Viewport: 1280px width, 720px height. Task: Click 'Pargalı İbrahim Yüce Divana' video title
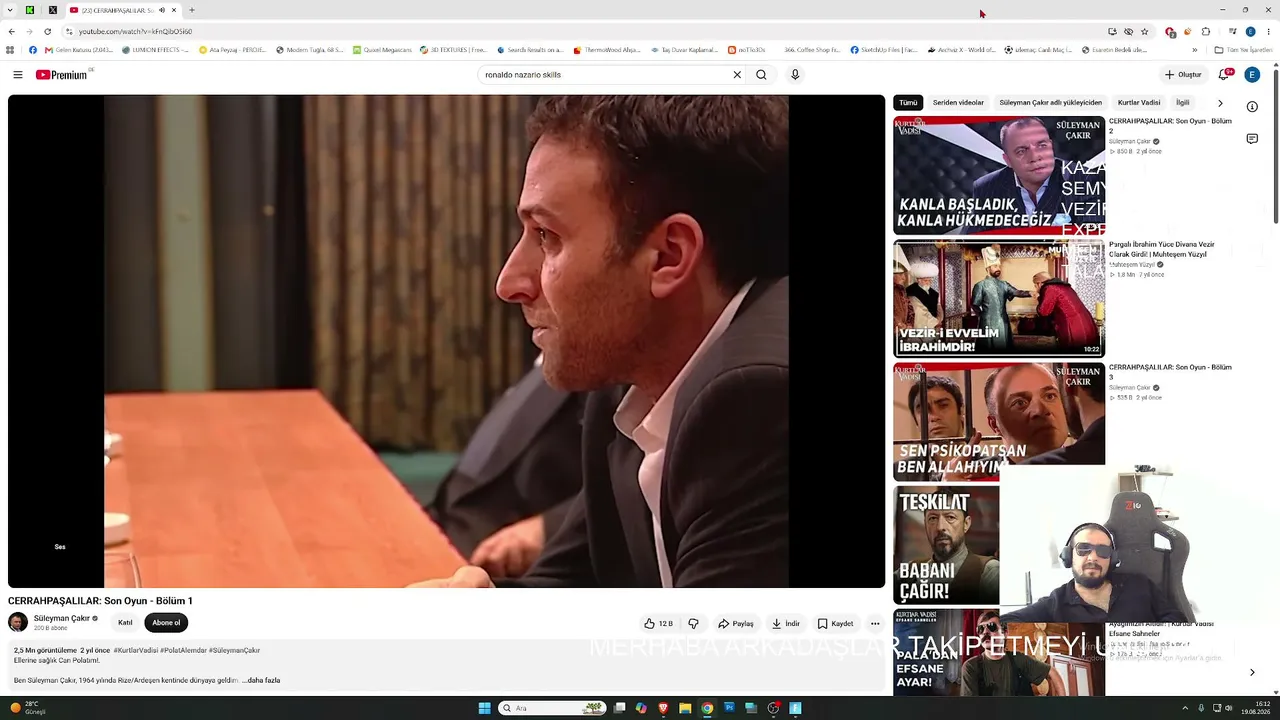(1162, 249)
